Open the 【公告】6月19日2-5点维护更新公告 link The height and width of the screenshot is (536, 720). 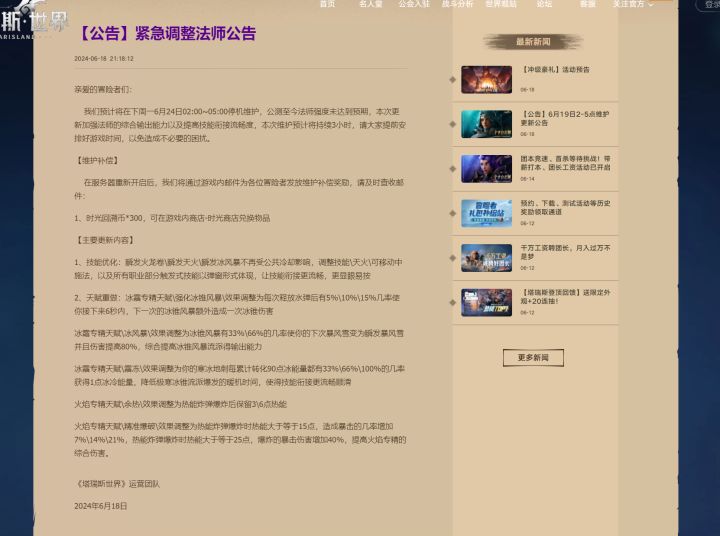(x=565, y=118)
